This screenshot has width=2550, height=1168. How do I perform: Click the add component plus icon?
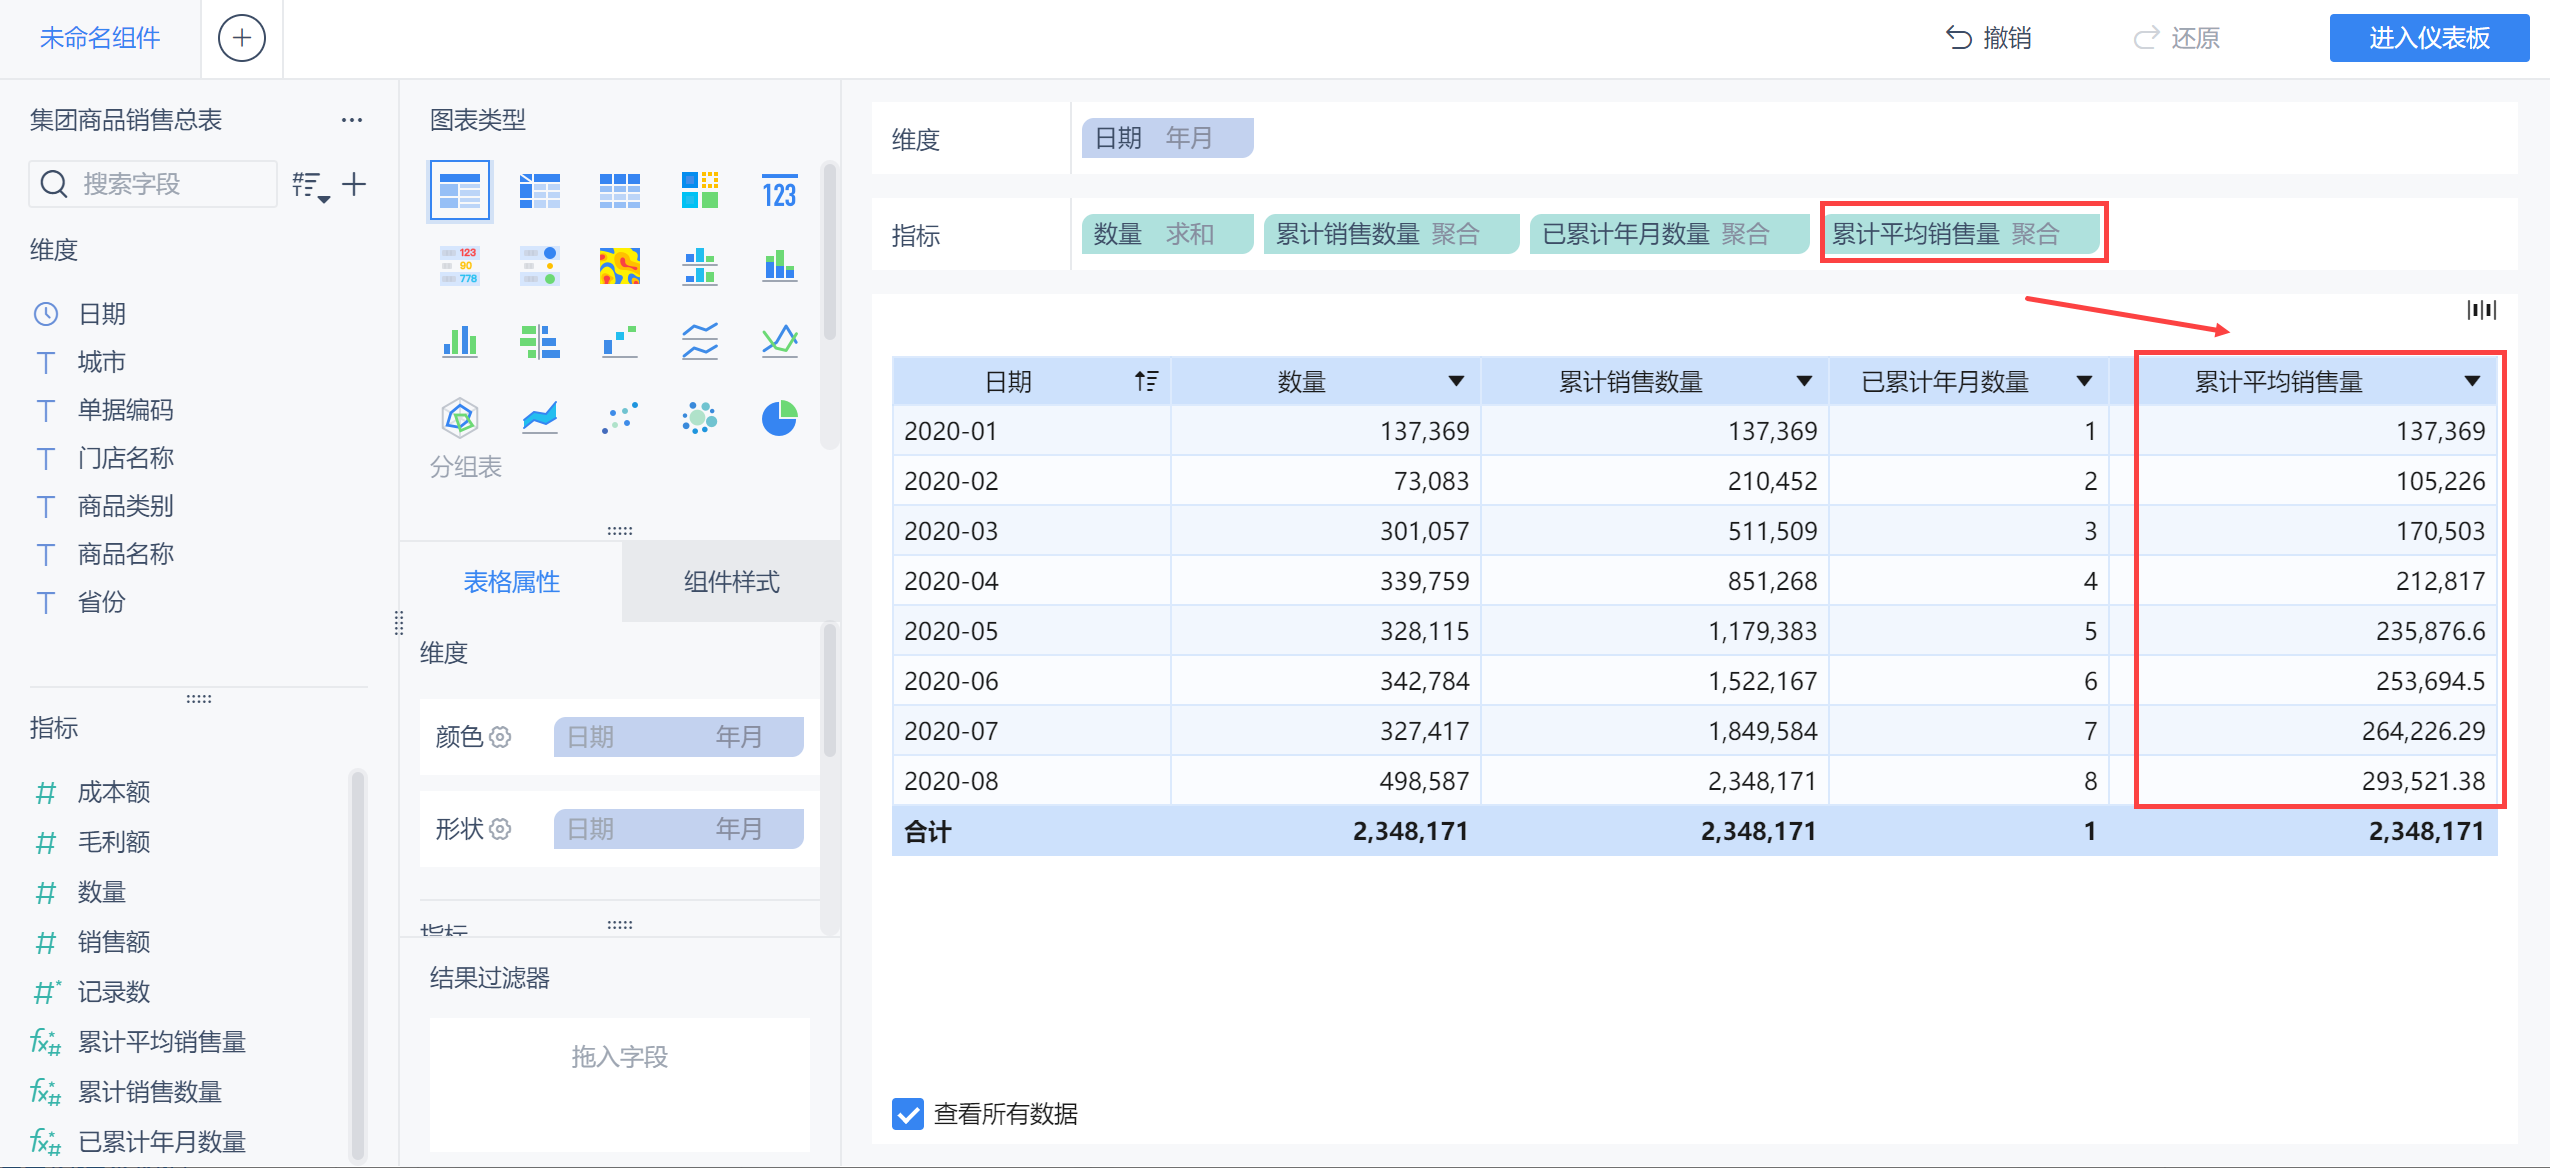(x=241, y=38)
